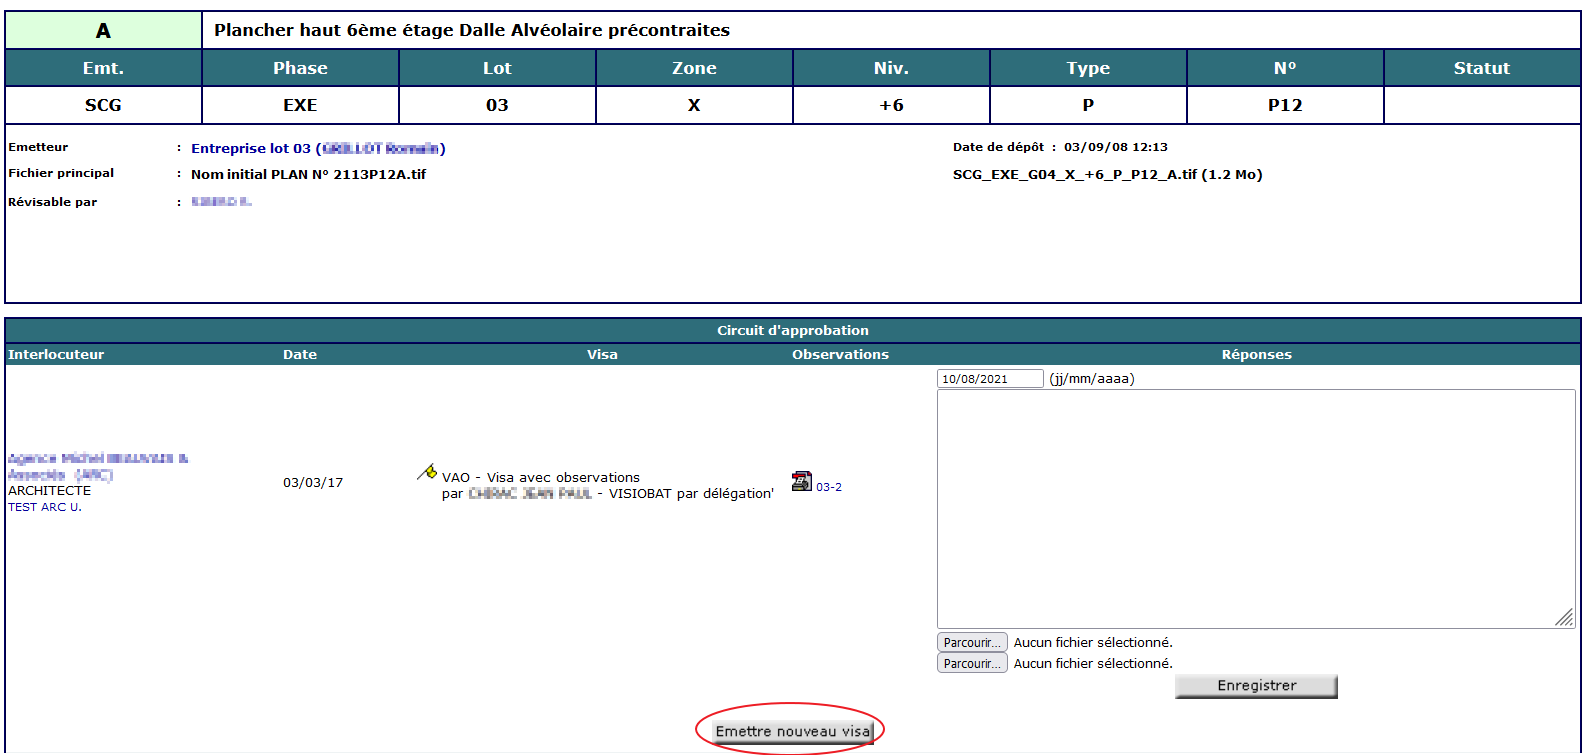
Task: Open the TEST ARC U. link
Action: click(45, 507)
